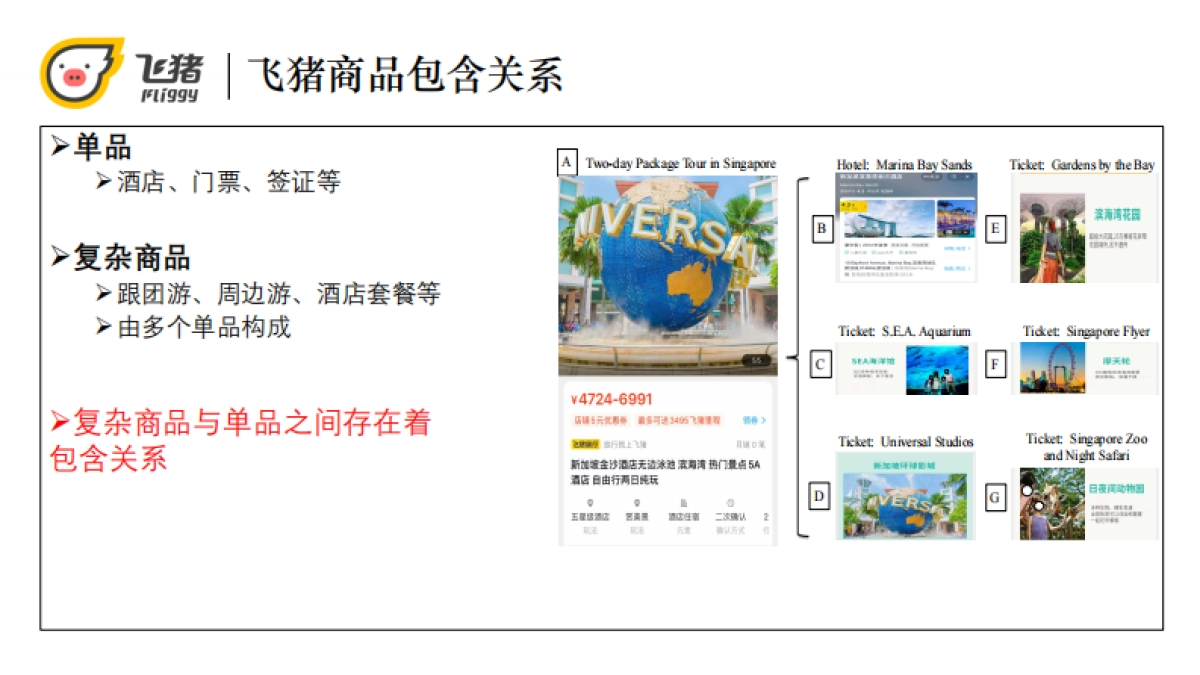Click the 最多可送3495飞猪里程 badge

pyautogui.click(x=678, y=419)
